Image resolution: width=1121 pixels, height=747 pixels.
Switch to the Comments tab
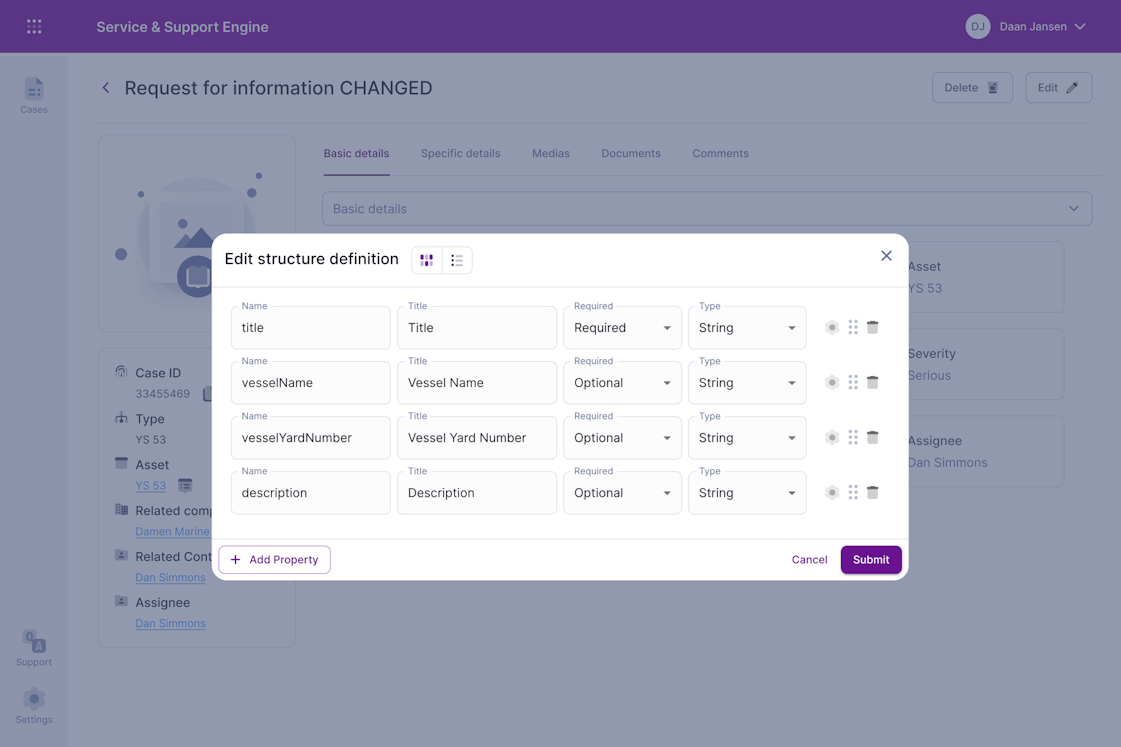coord(720,154)
